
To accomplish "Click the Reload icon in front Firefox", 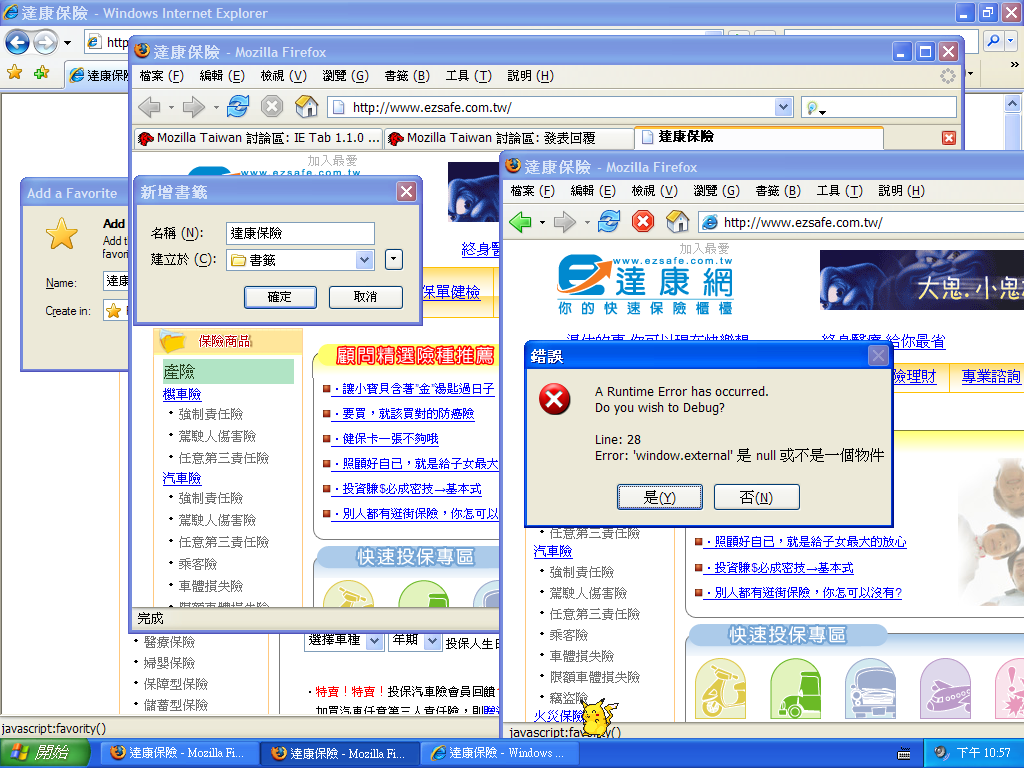I will click(609, 221).
